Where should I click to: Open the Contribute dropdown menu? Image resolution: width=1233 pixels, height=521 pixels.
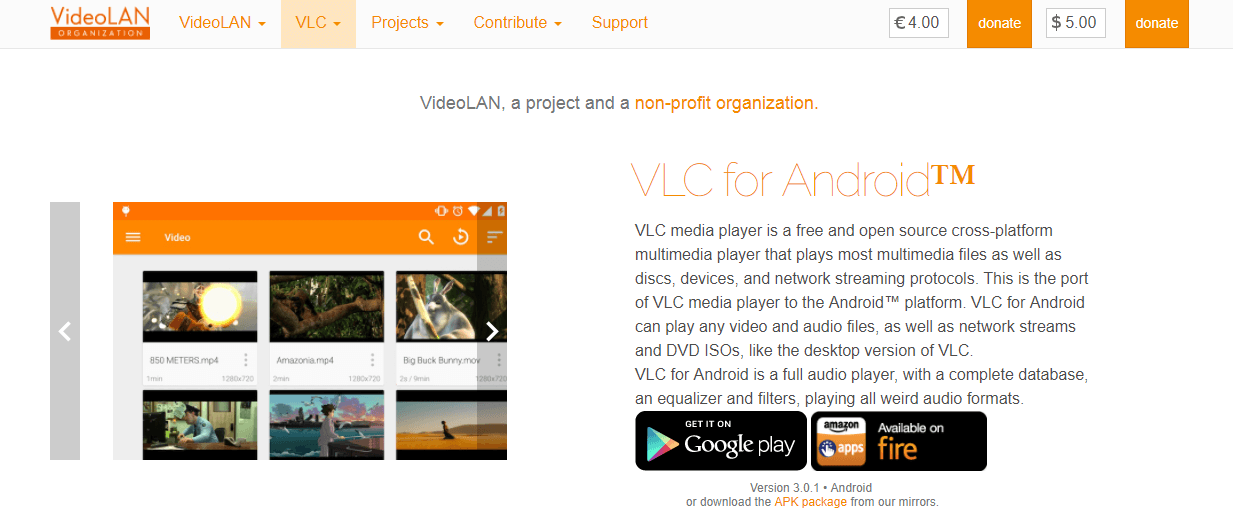point(517,23)
